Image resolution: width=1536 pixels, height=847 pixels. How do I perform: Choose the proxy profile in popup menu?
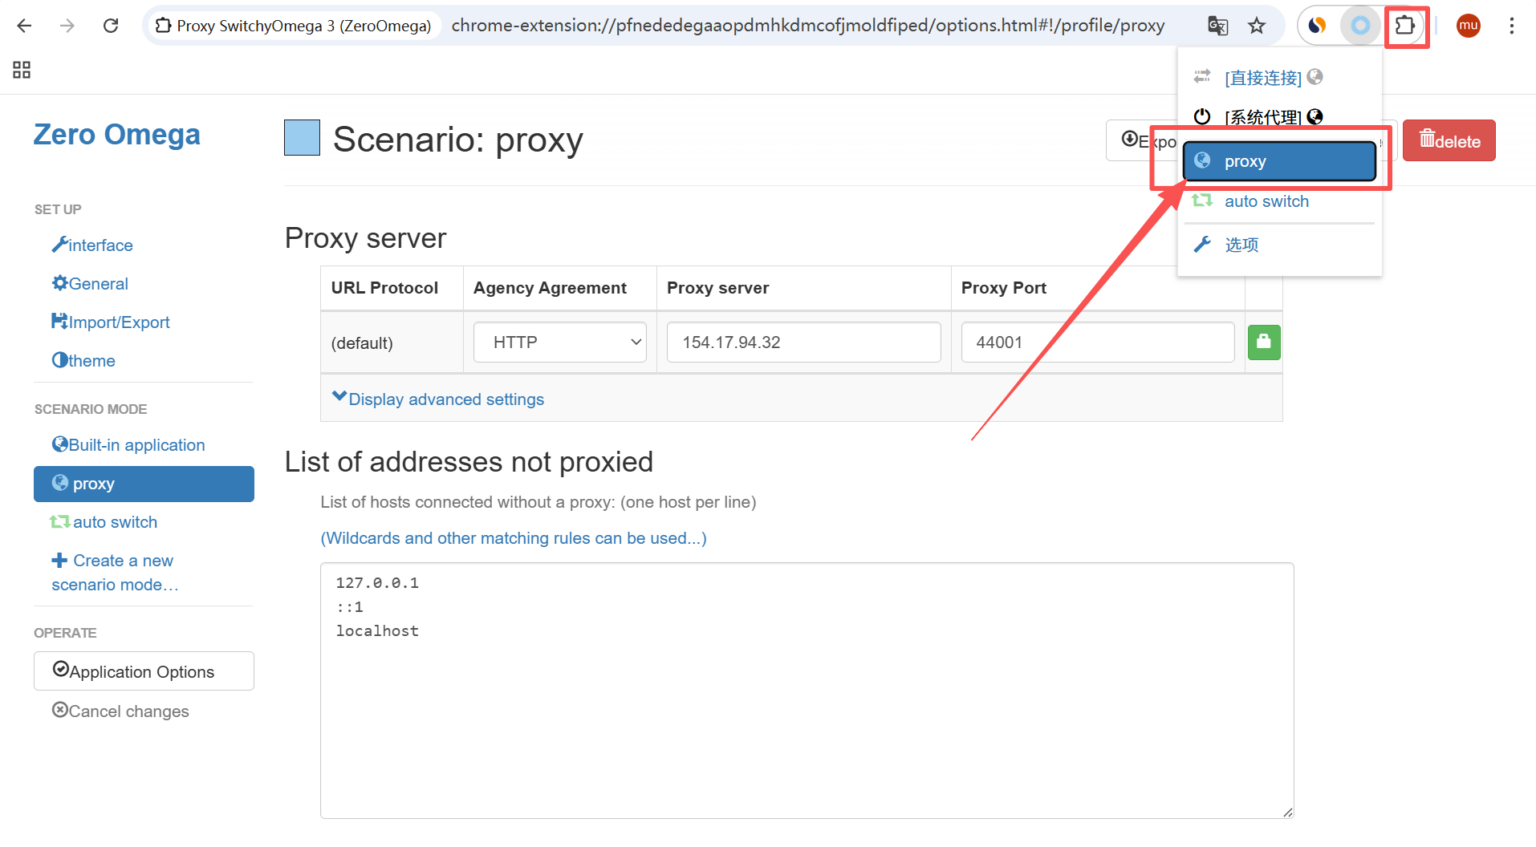coord(1279,161)
